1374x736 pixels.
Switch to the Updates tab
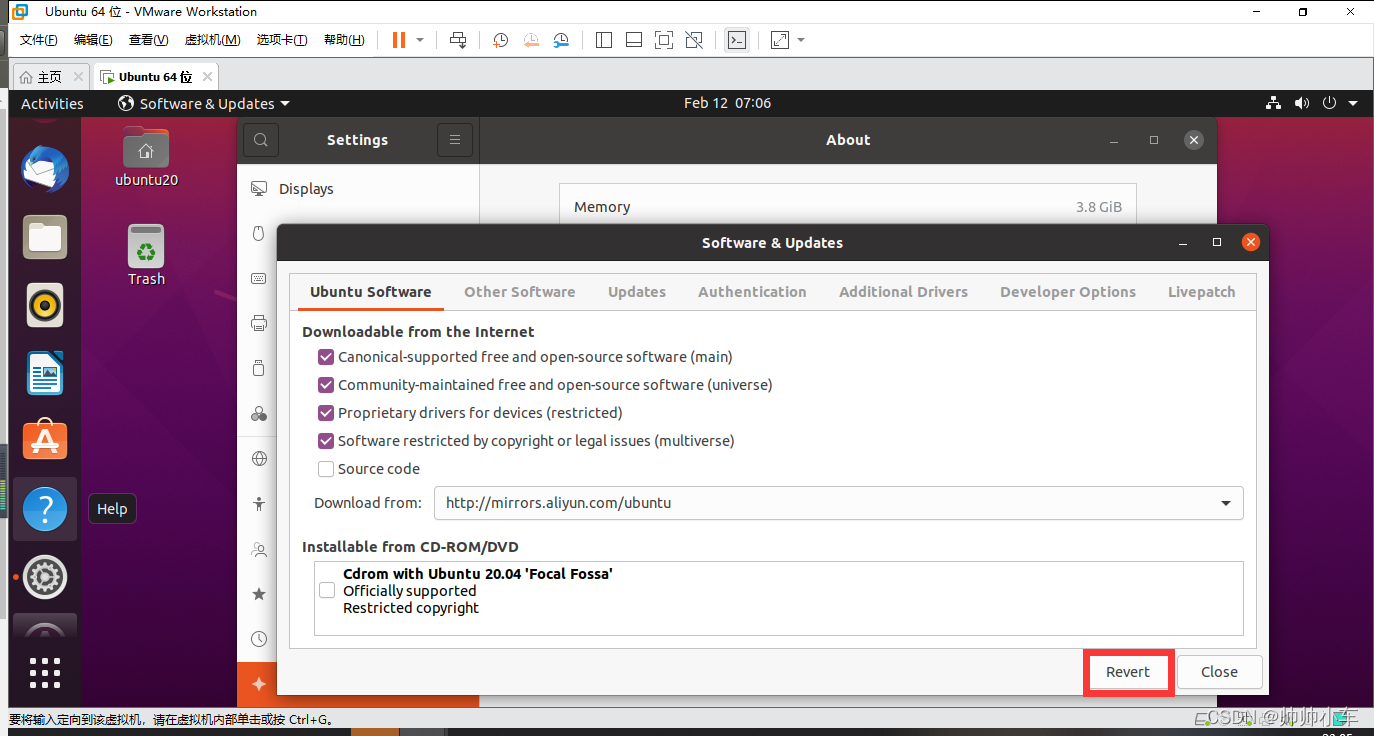tap(637, 292)
